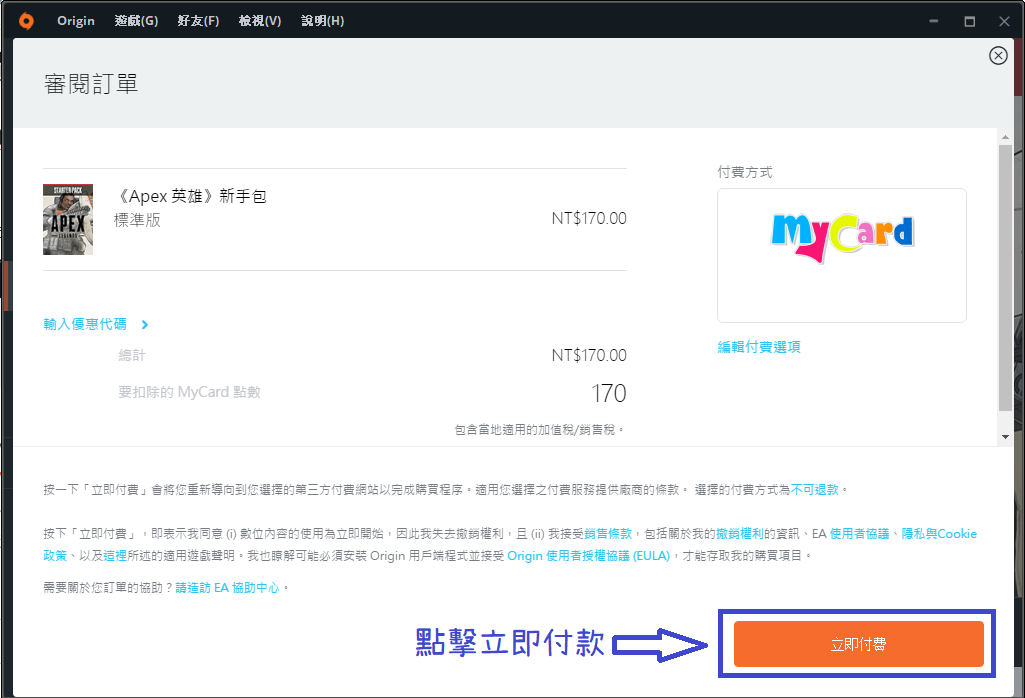This screenshot has height=698, width=1025.
Task: Expand promo code chevron arrow
Action: [x=145, y=324]
